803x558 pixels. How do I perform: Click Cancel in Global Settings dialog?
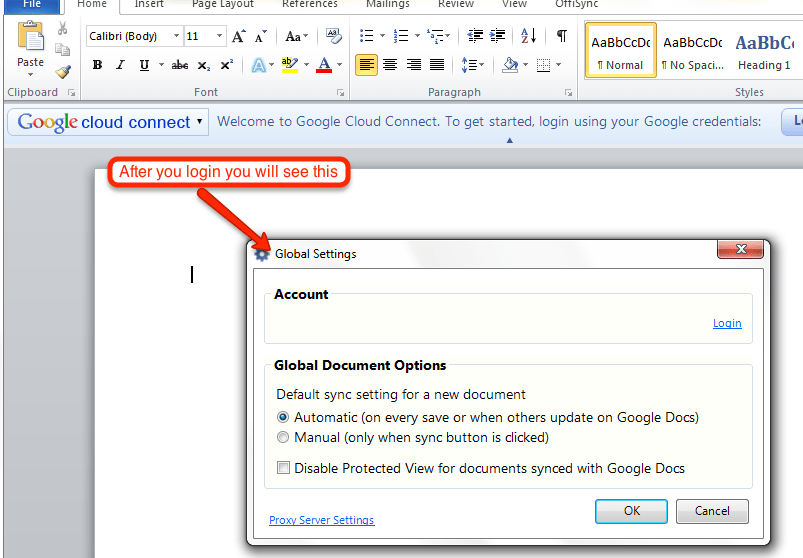pyautogui.click(x=712, y=511)
